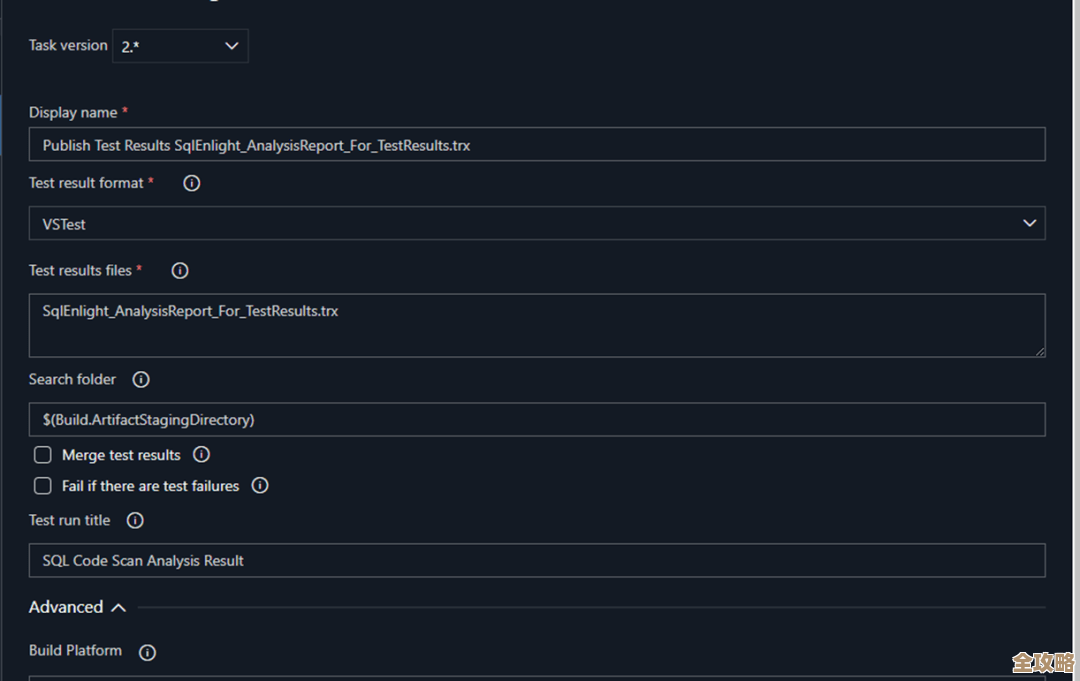Click info icon beside Build Platform
Viewport: 1080px width, 681px height.
click(x=147, y=652)
